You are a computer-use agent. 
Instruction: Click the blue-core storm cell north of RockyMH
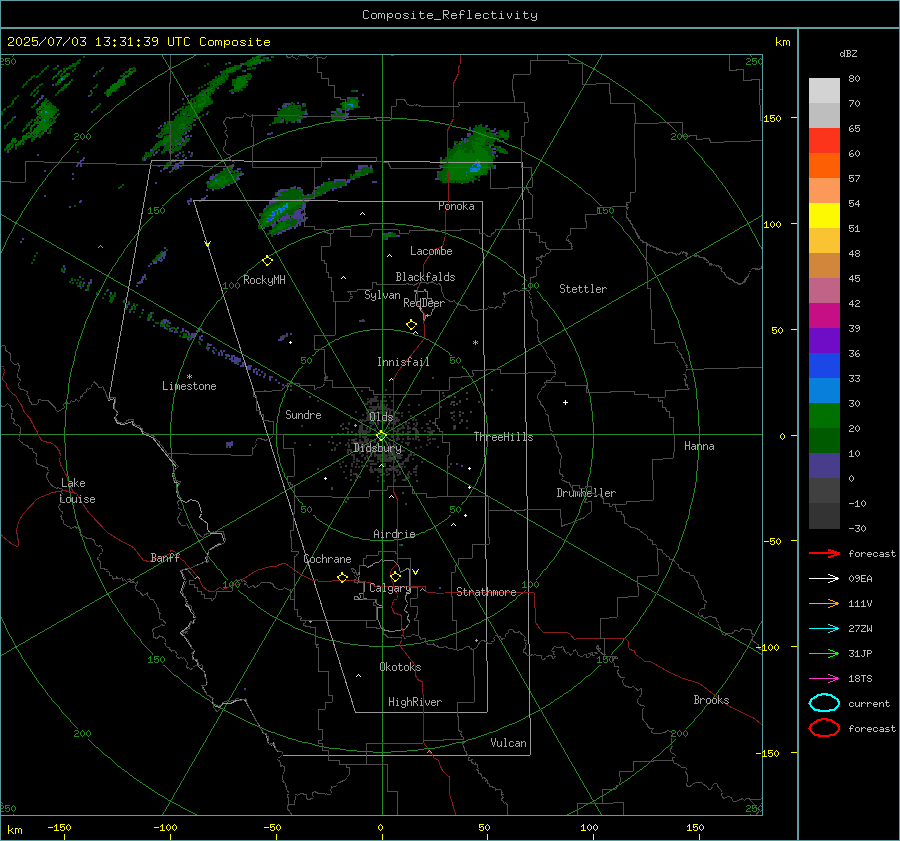point(284,211)
